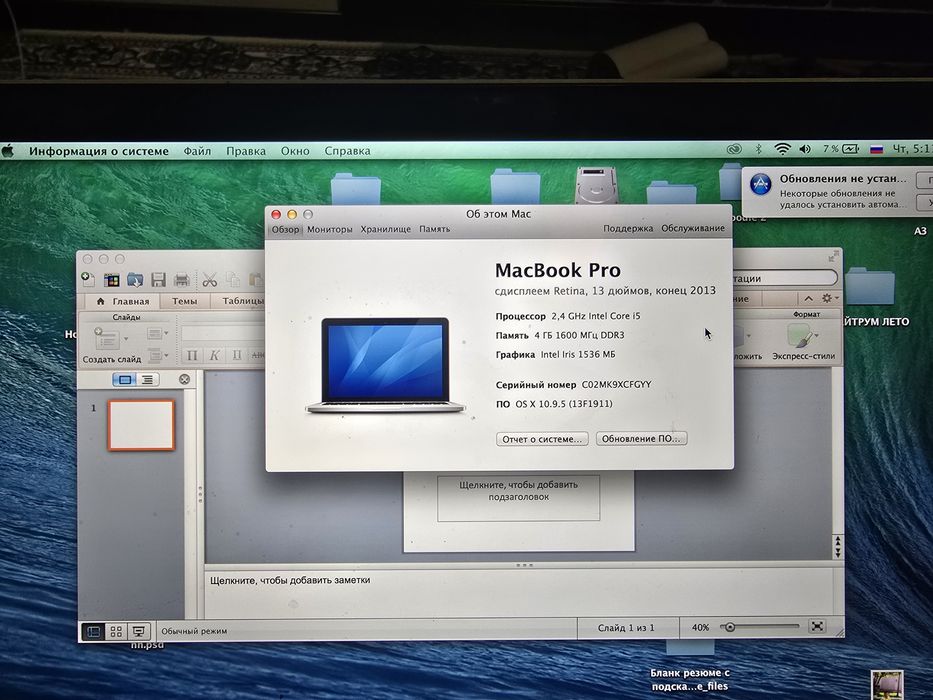The width and height of the screenshot is (933, 700).
Task: Click the scissors cut icon
Action: (209, 280)
